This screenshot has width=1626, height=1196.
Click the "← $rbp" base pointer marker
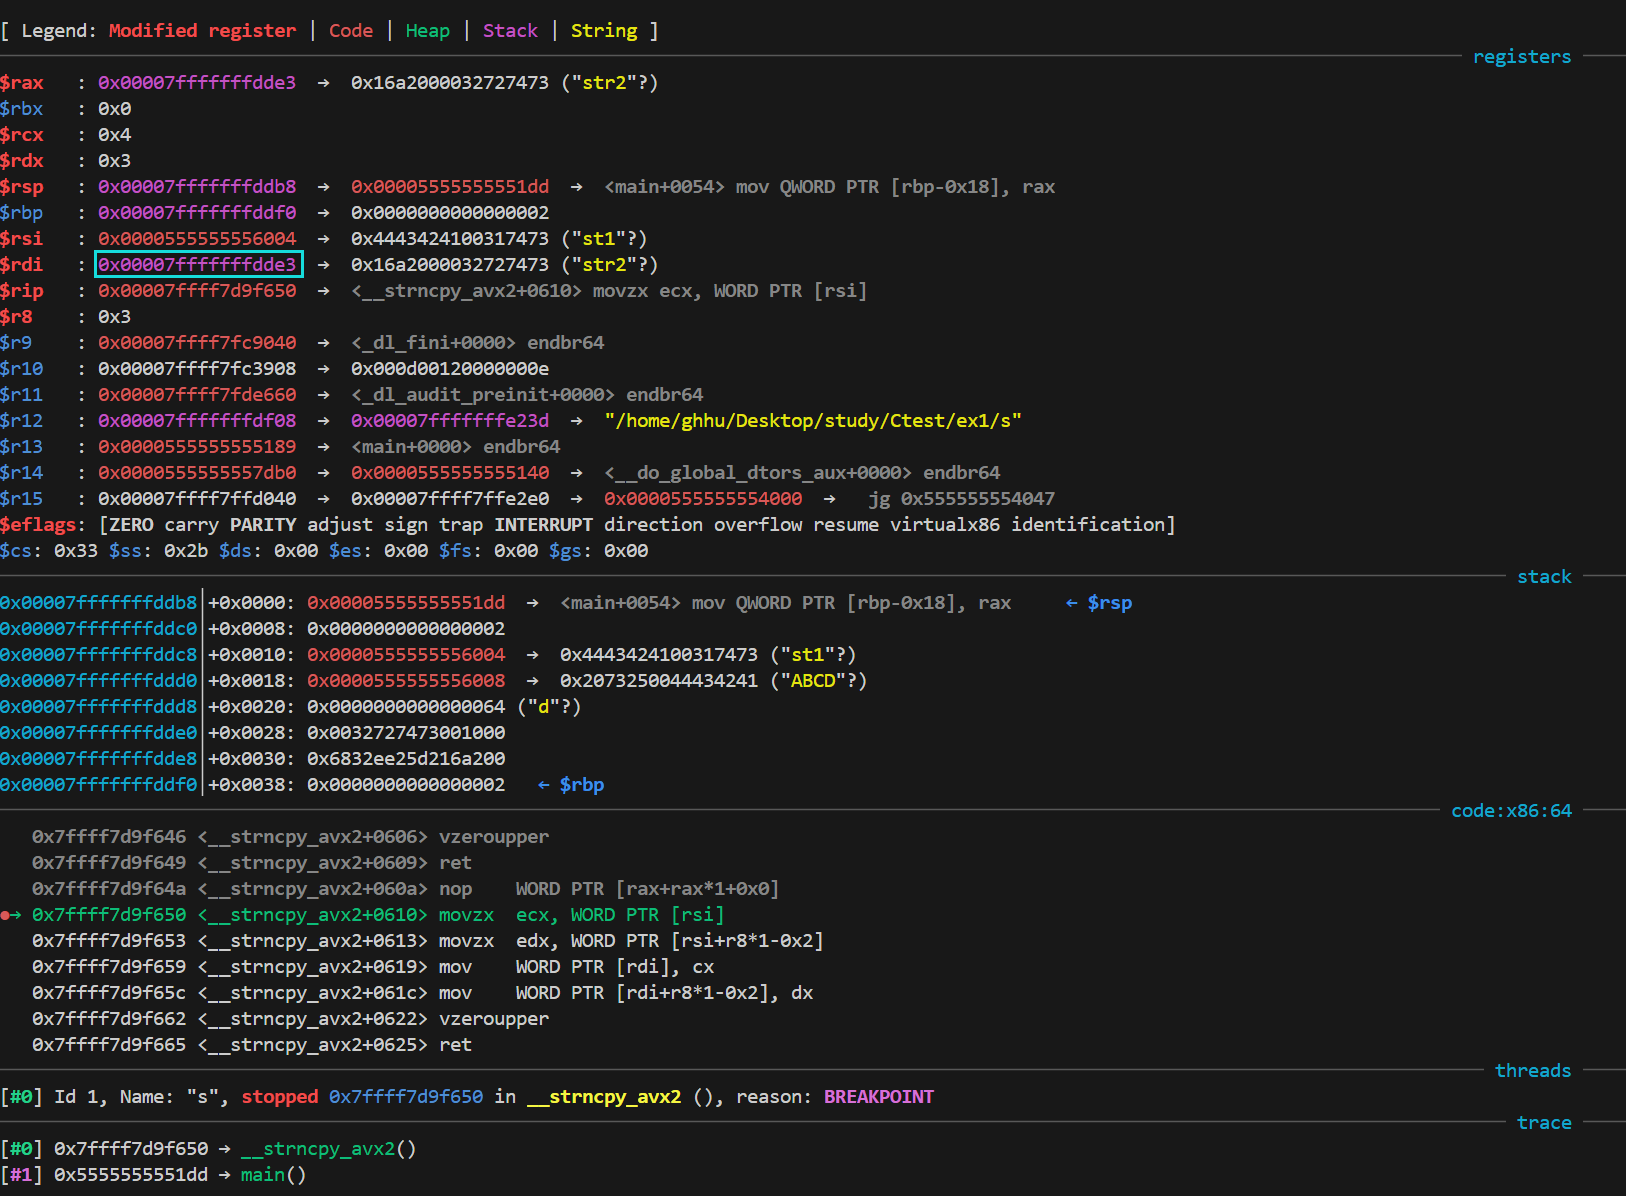pos(571,785)
